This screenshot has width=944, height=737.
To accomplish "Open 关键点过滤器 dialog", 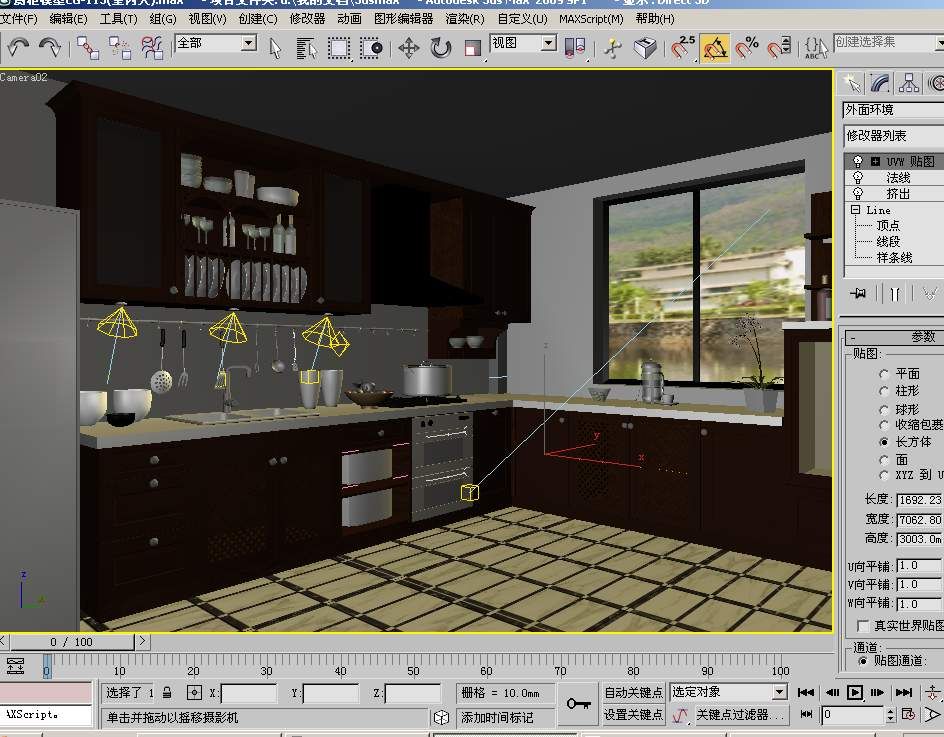I will tap(742, 715).
